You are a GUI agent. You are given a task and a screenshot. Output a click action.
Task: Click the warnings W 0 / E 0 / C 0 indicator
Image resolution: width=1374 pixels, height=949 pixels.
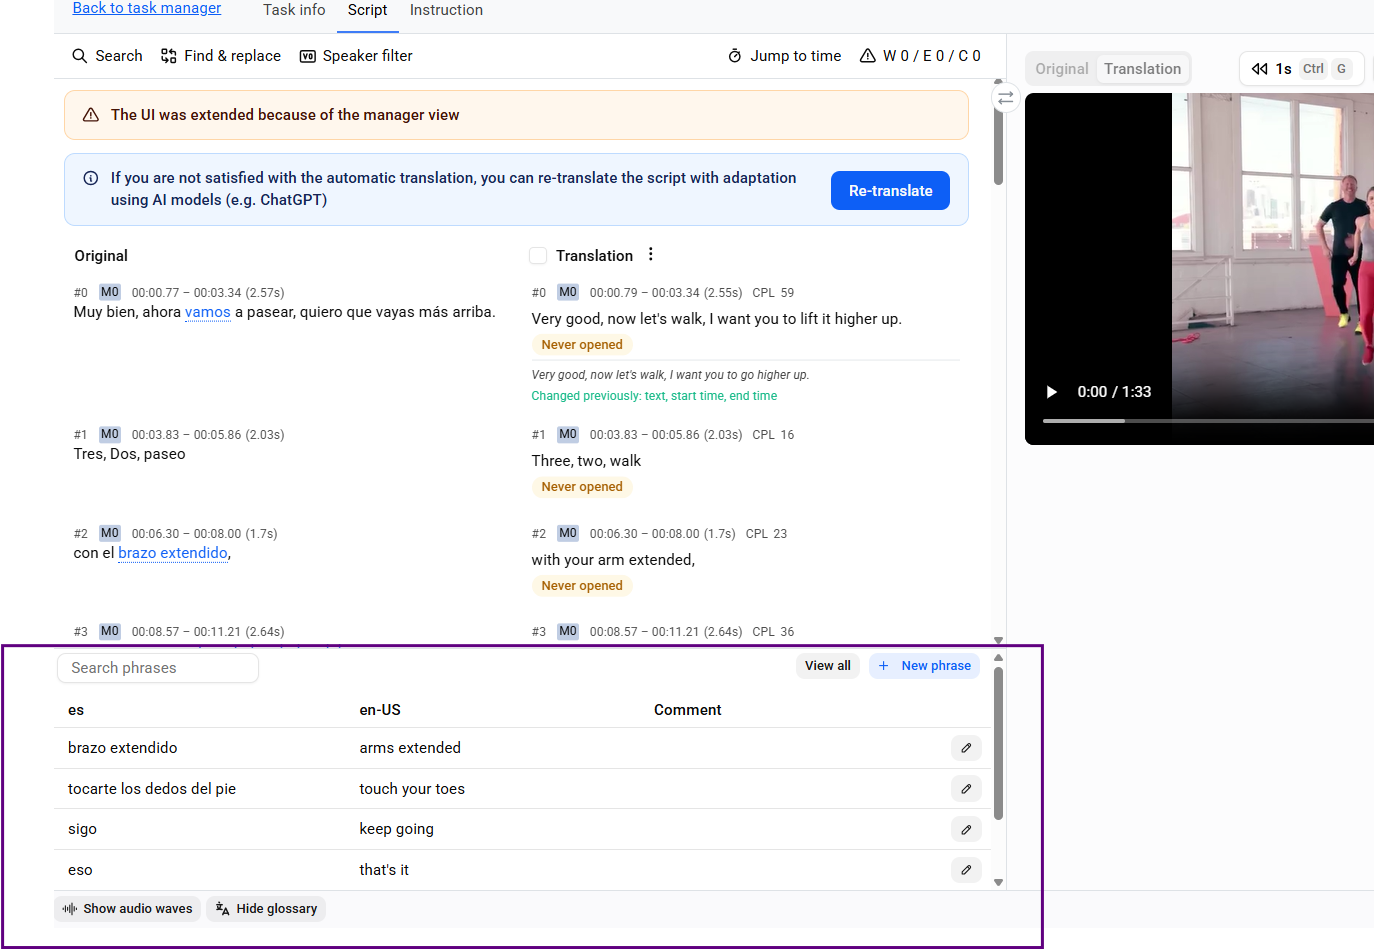click(920, 56)
